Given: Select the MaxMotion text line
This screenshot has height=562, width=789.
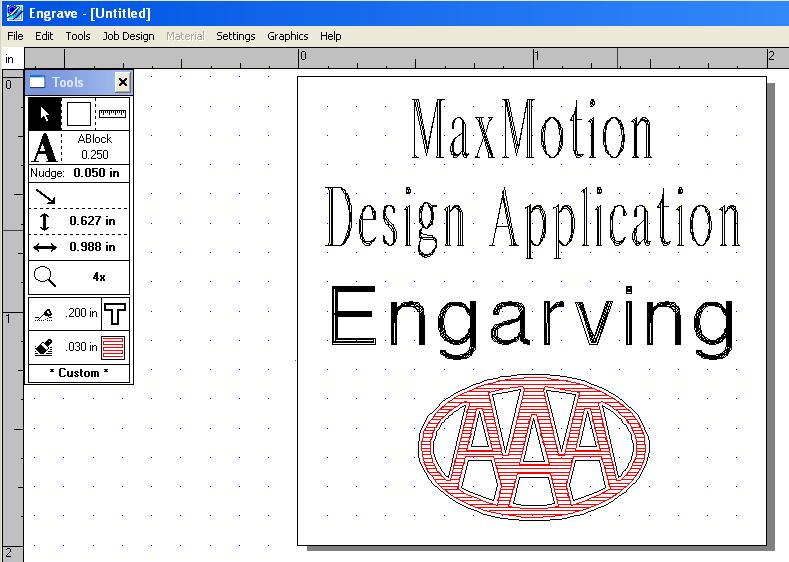Looking at the screenshot, I should (x=532, y=128).
